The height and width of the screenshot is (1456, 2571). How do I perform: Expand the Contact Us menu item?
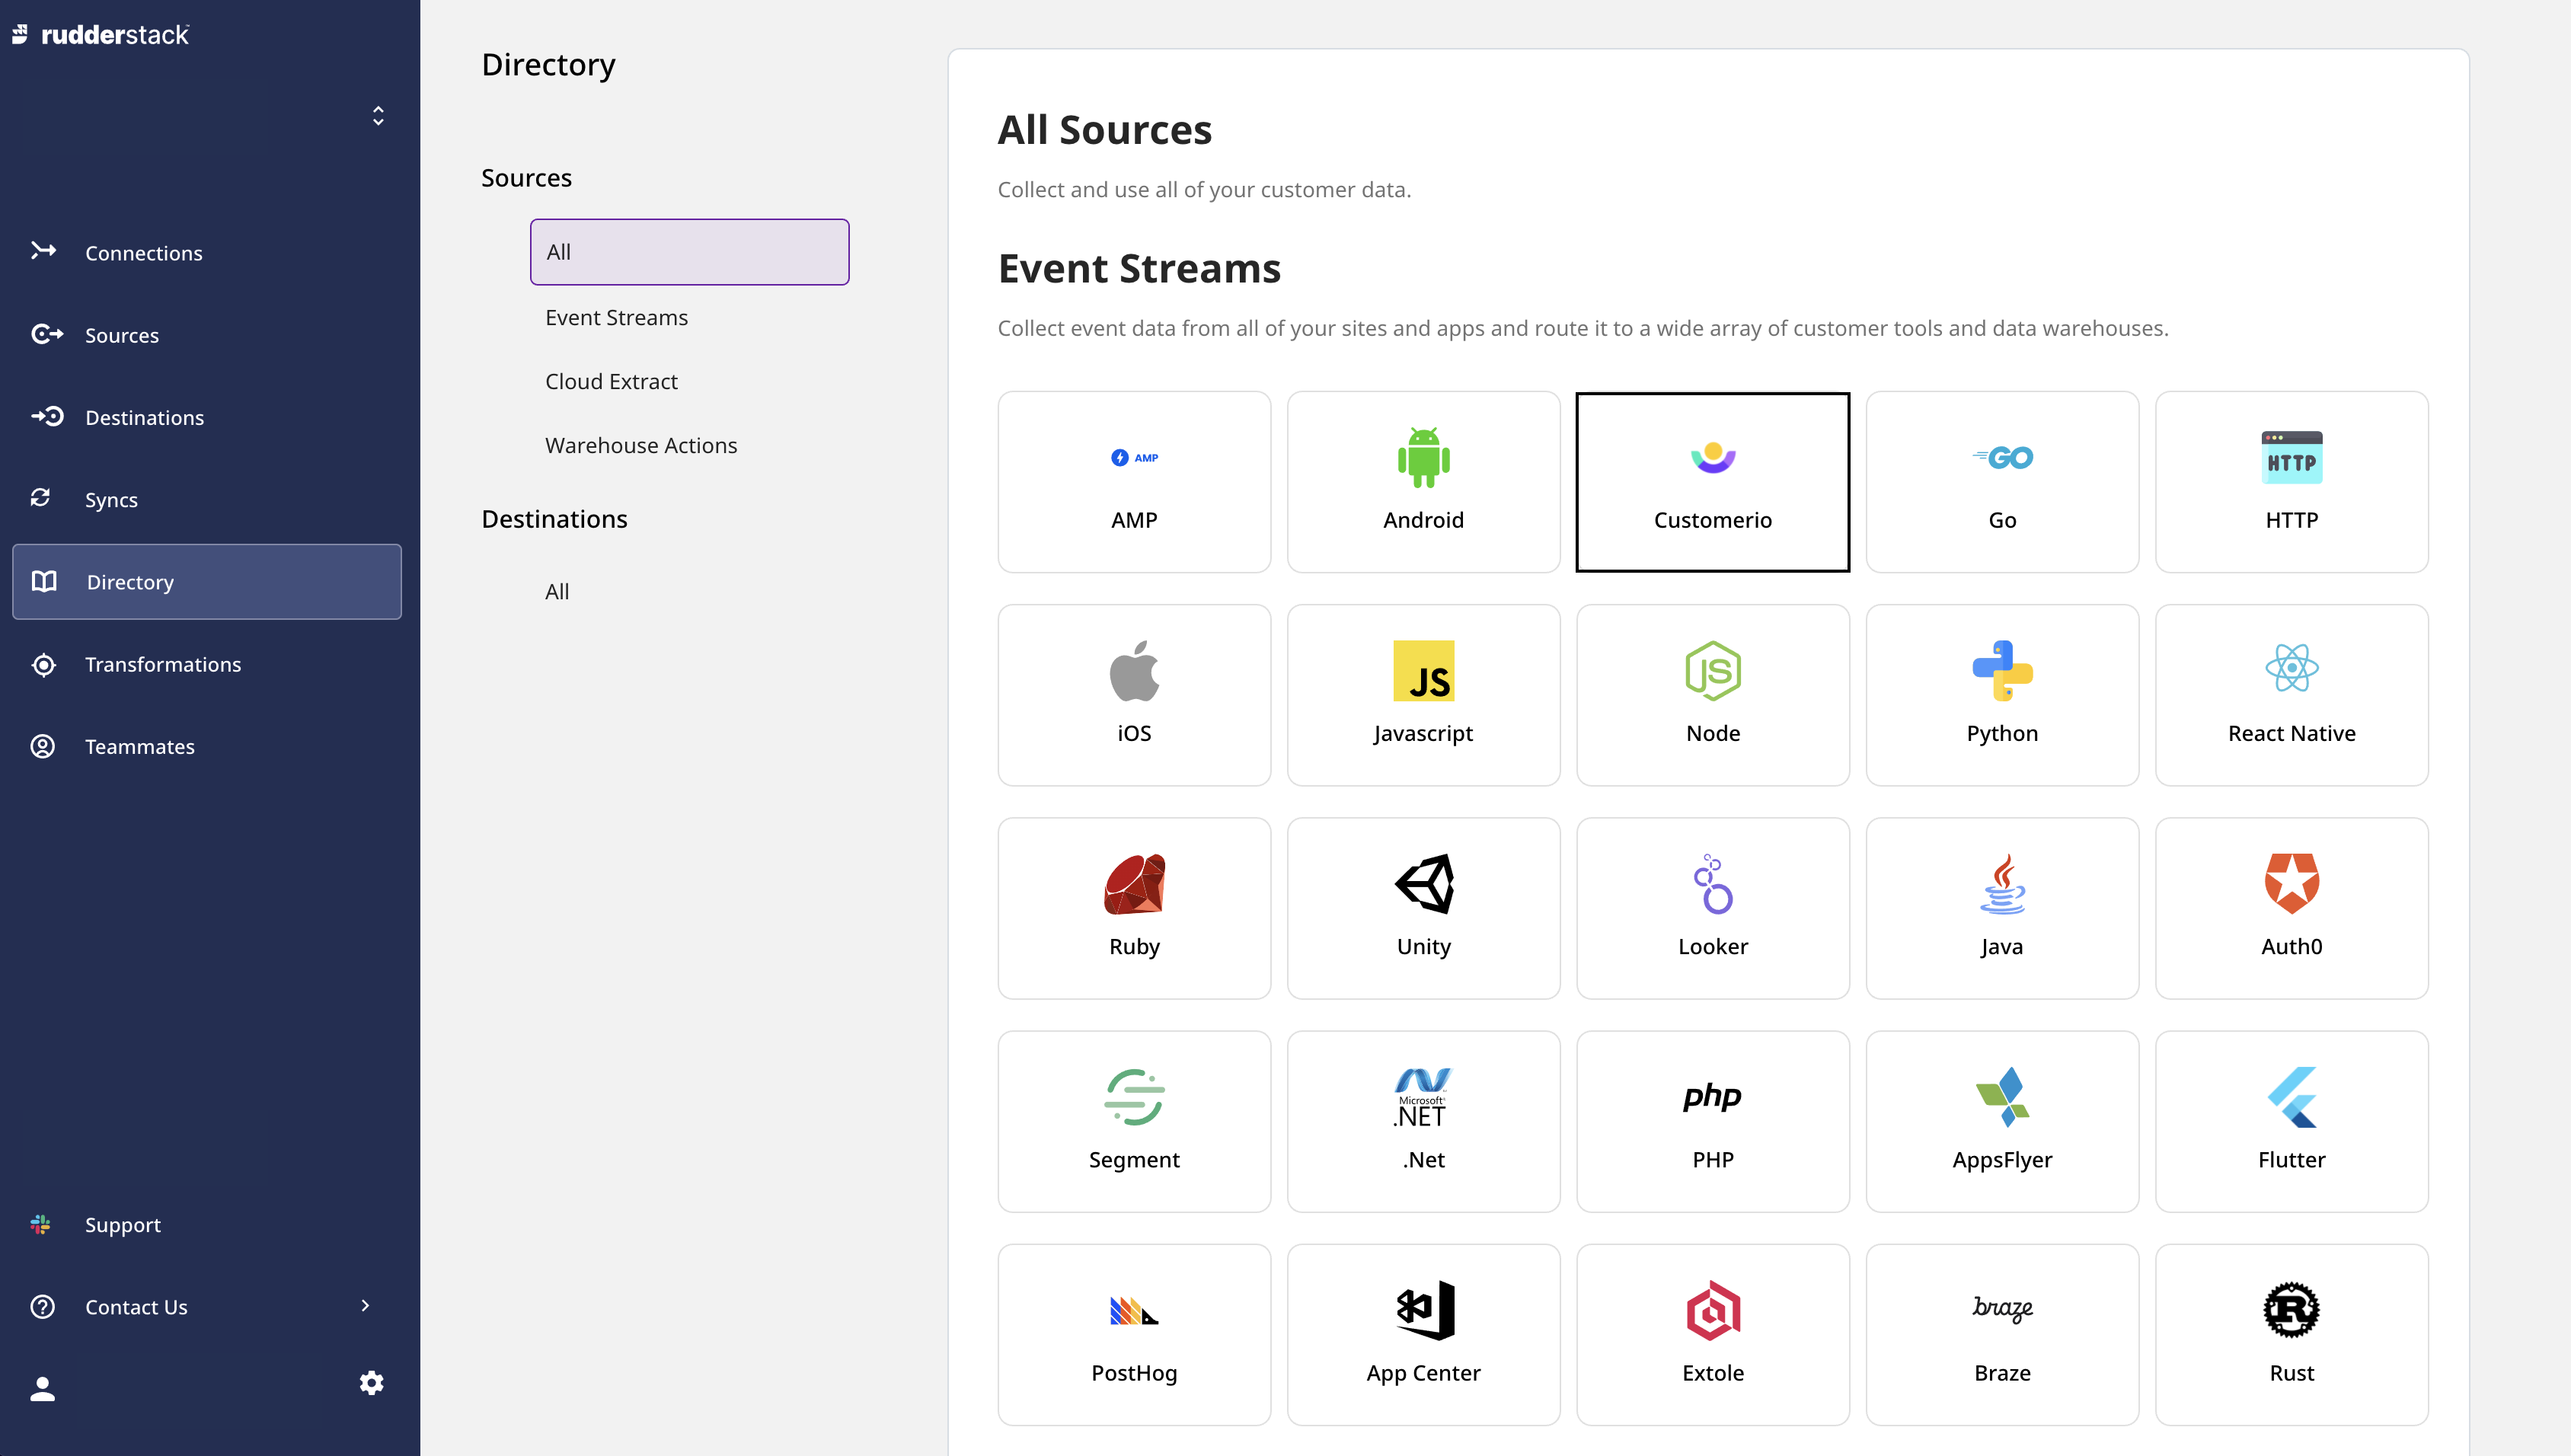point(366,1306)
